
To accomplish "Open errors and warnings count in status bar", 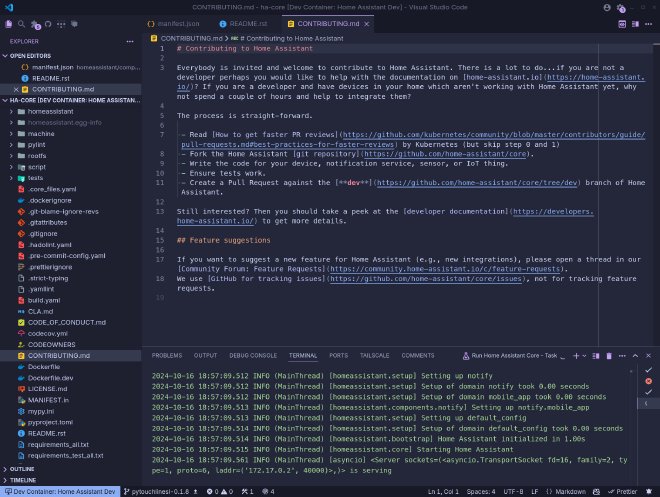I will pos(220,492).
